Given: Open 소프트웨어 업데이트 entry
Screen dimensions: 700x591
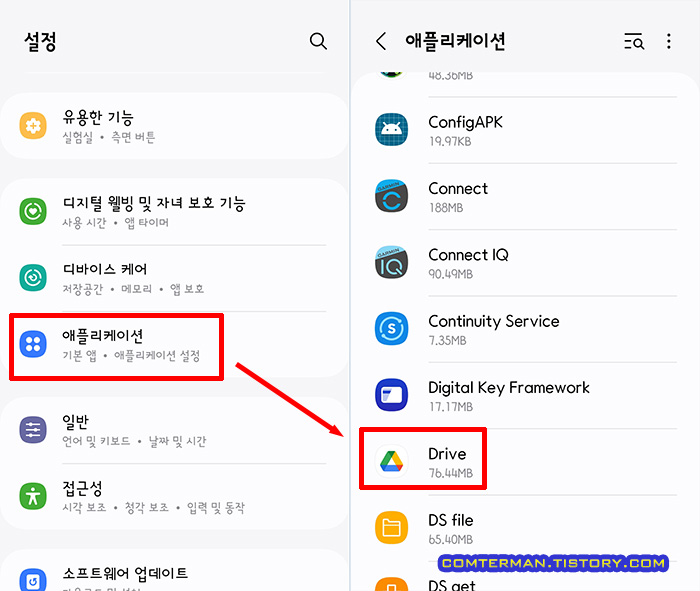Looking at the screenshot, I should (x=174, y=571).
